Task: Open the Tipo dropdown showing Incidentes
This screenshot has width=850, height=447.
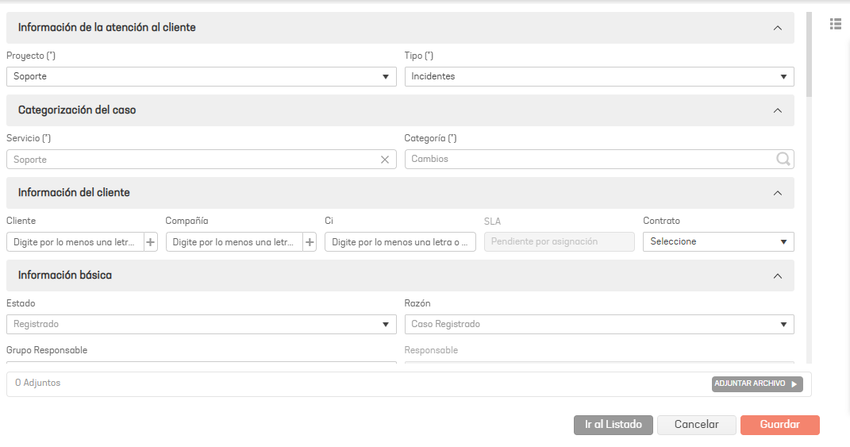Action: click(599, 76)
